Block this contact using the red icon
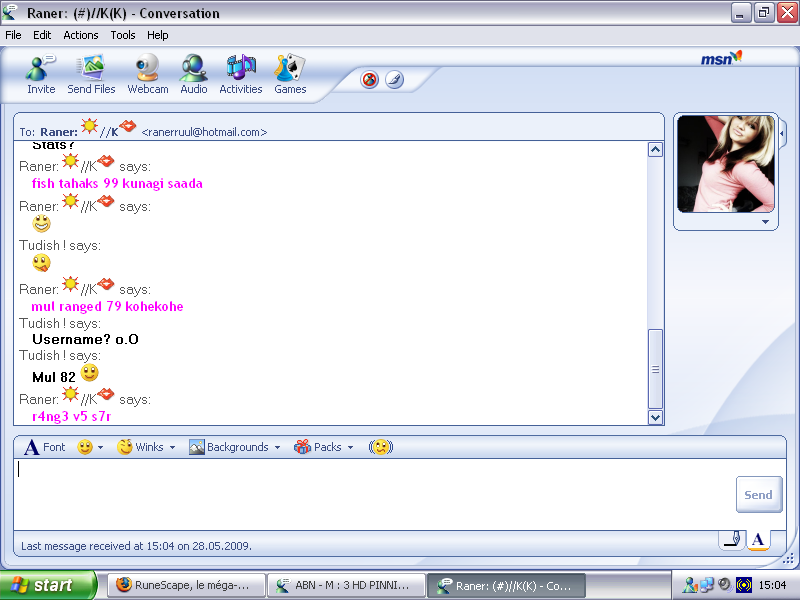 tap(370, 80)
